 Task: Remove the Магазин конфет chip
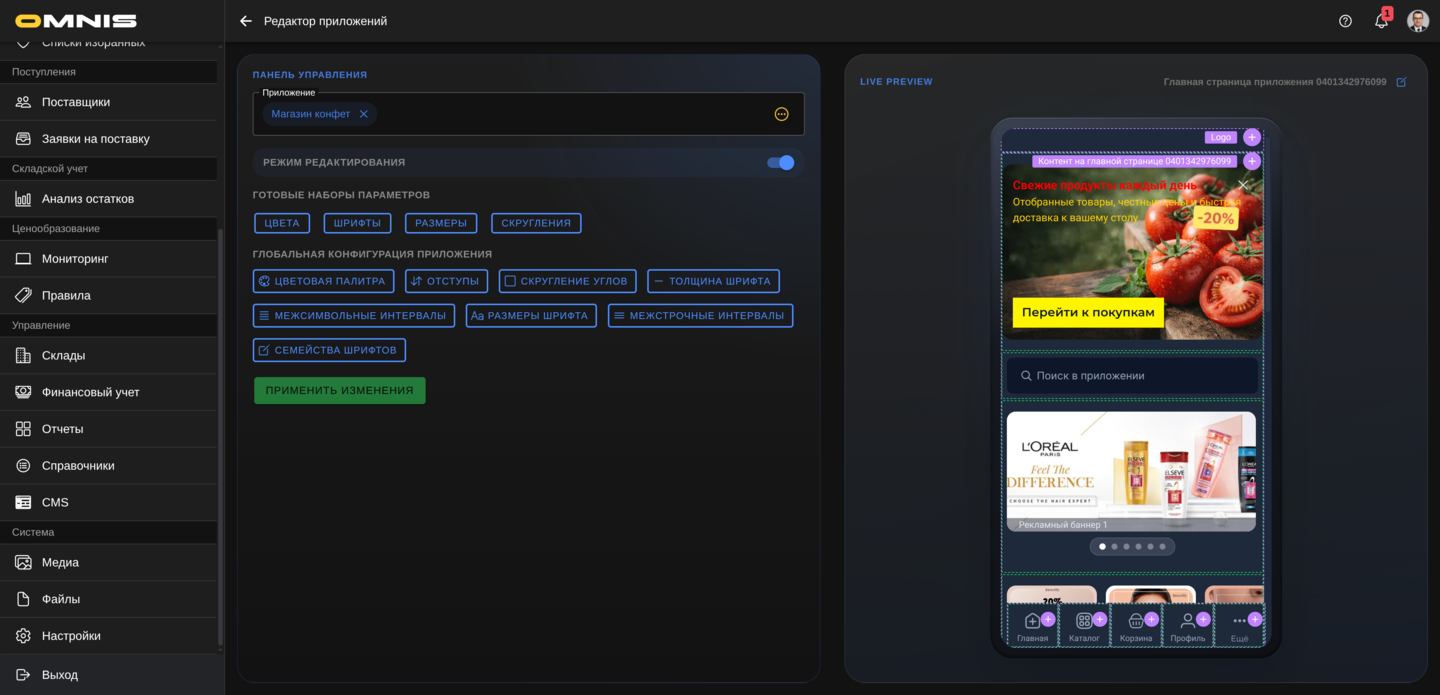click(364, 114)
